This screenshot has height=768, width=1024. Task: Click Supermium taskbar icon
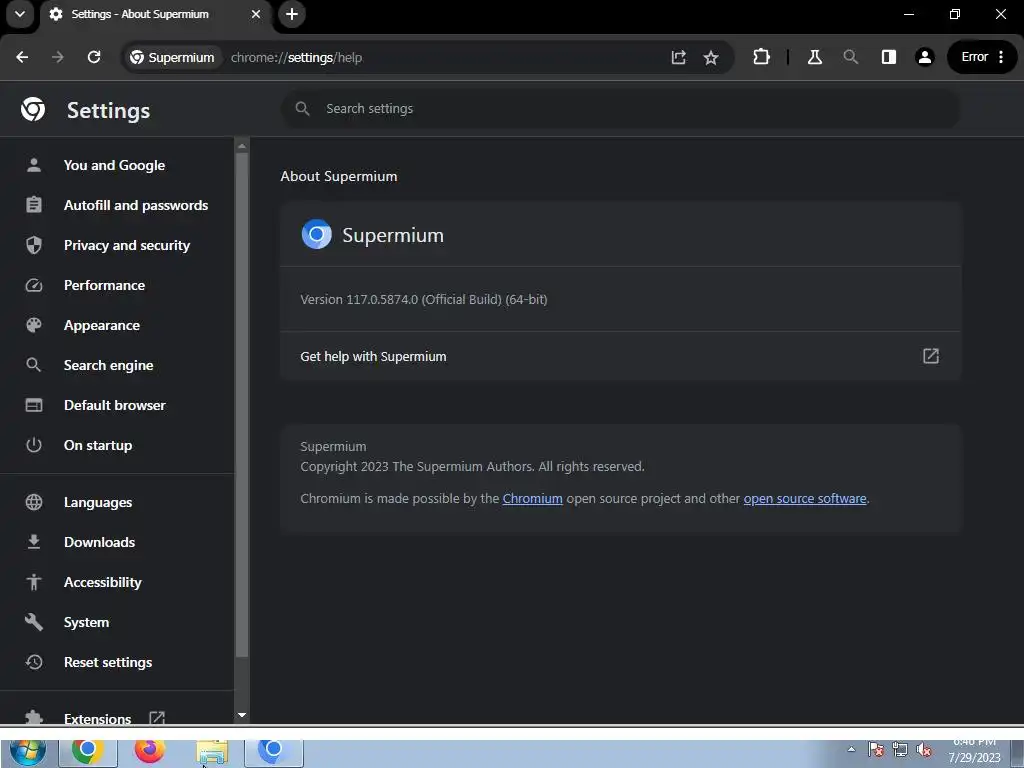pyautogui.click(x=274, y=752)
